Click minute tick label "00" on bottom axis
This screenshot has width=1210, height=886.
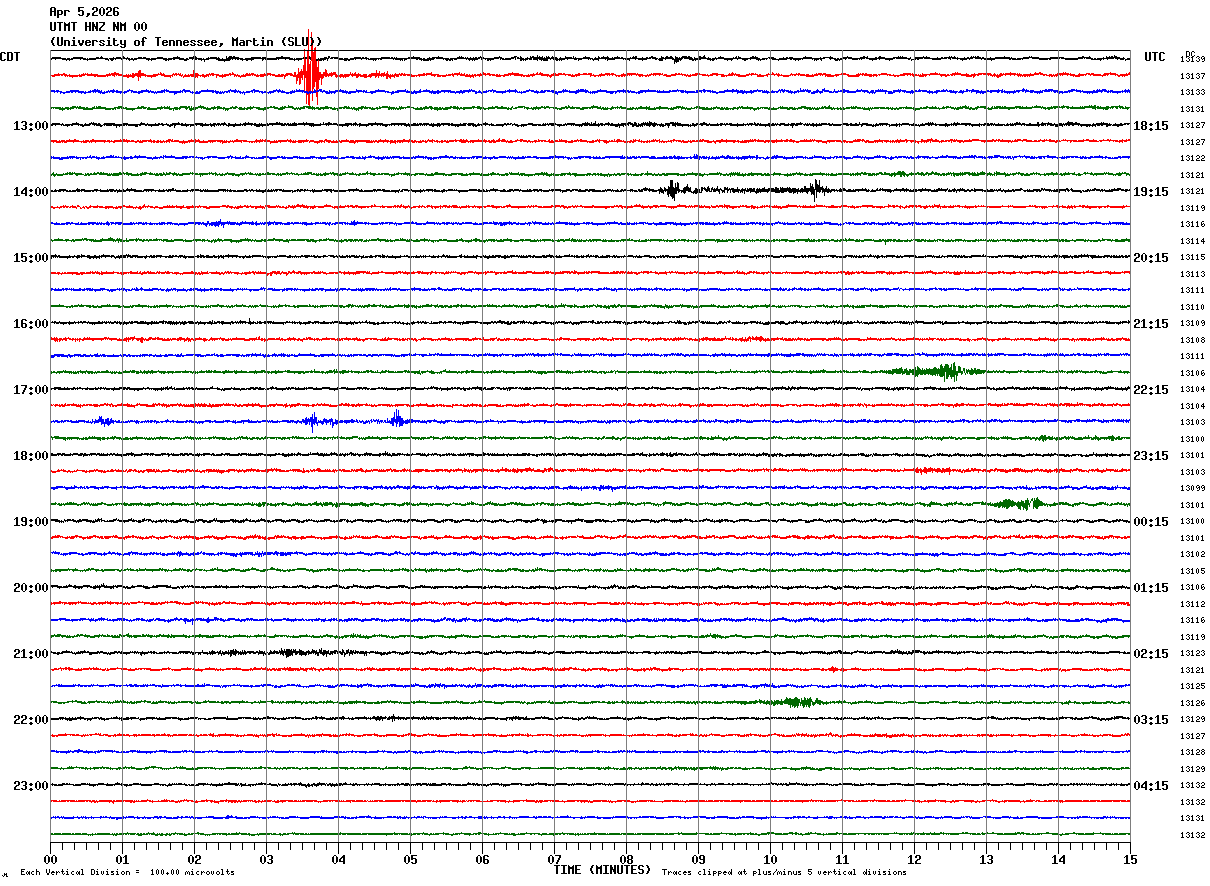50,859
